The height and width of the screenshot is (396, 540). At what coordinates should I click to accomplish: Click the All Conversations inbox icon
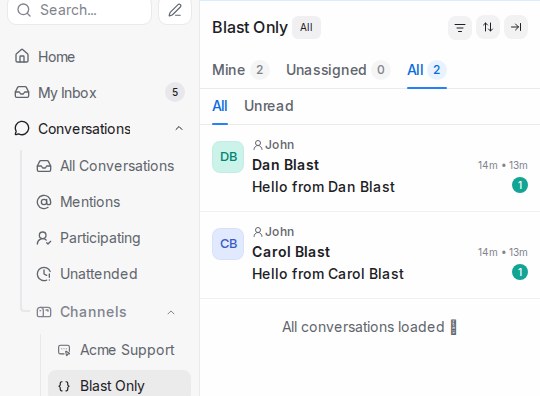point(44,166)
